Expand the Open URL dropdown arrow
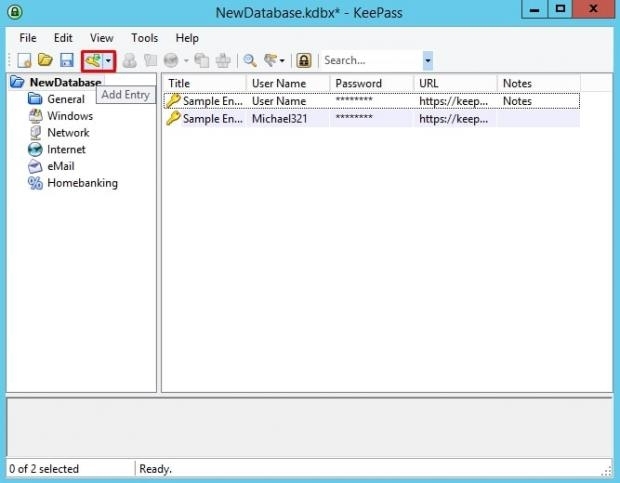 [186, 61]
